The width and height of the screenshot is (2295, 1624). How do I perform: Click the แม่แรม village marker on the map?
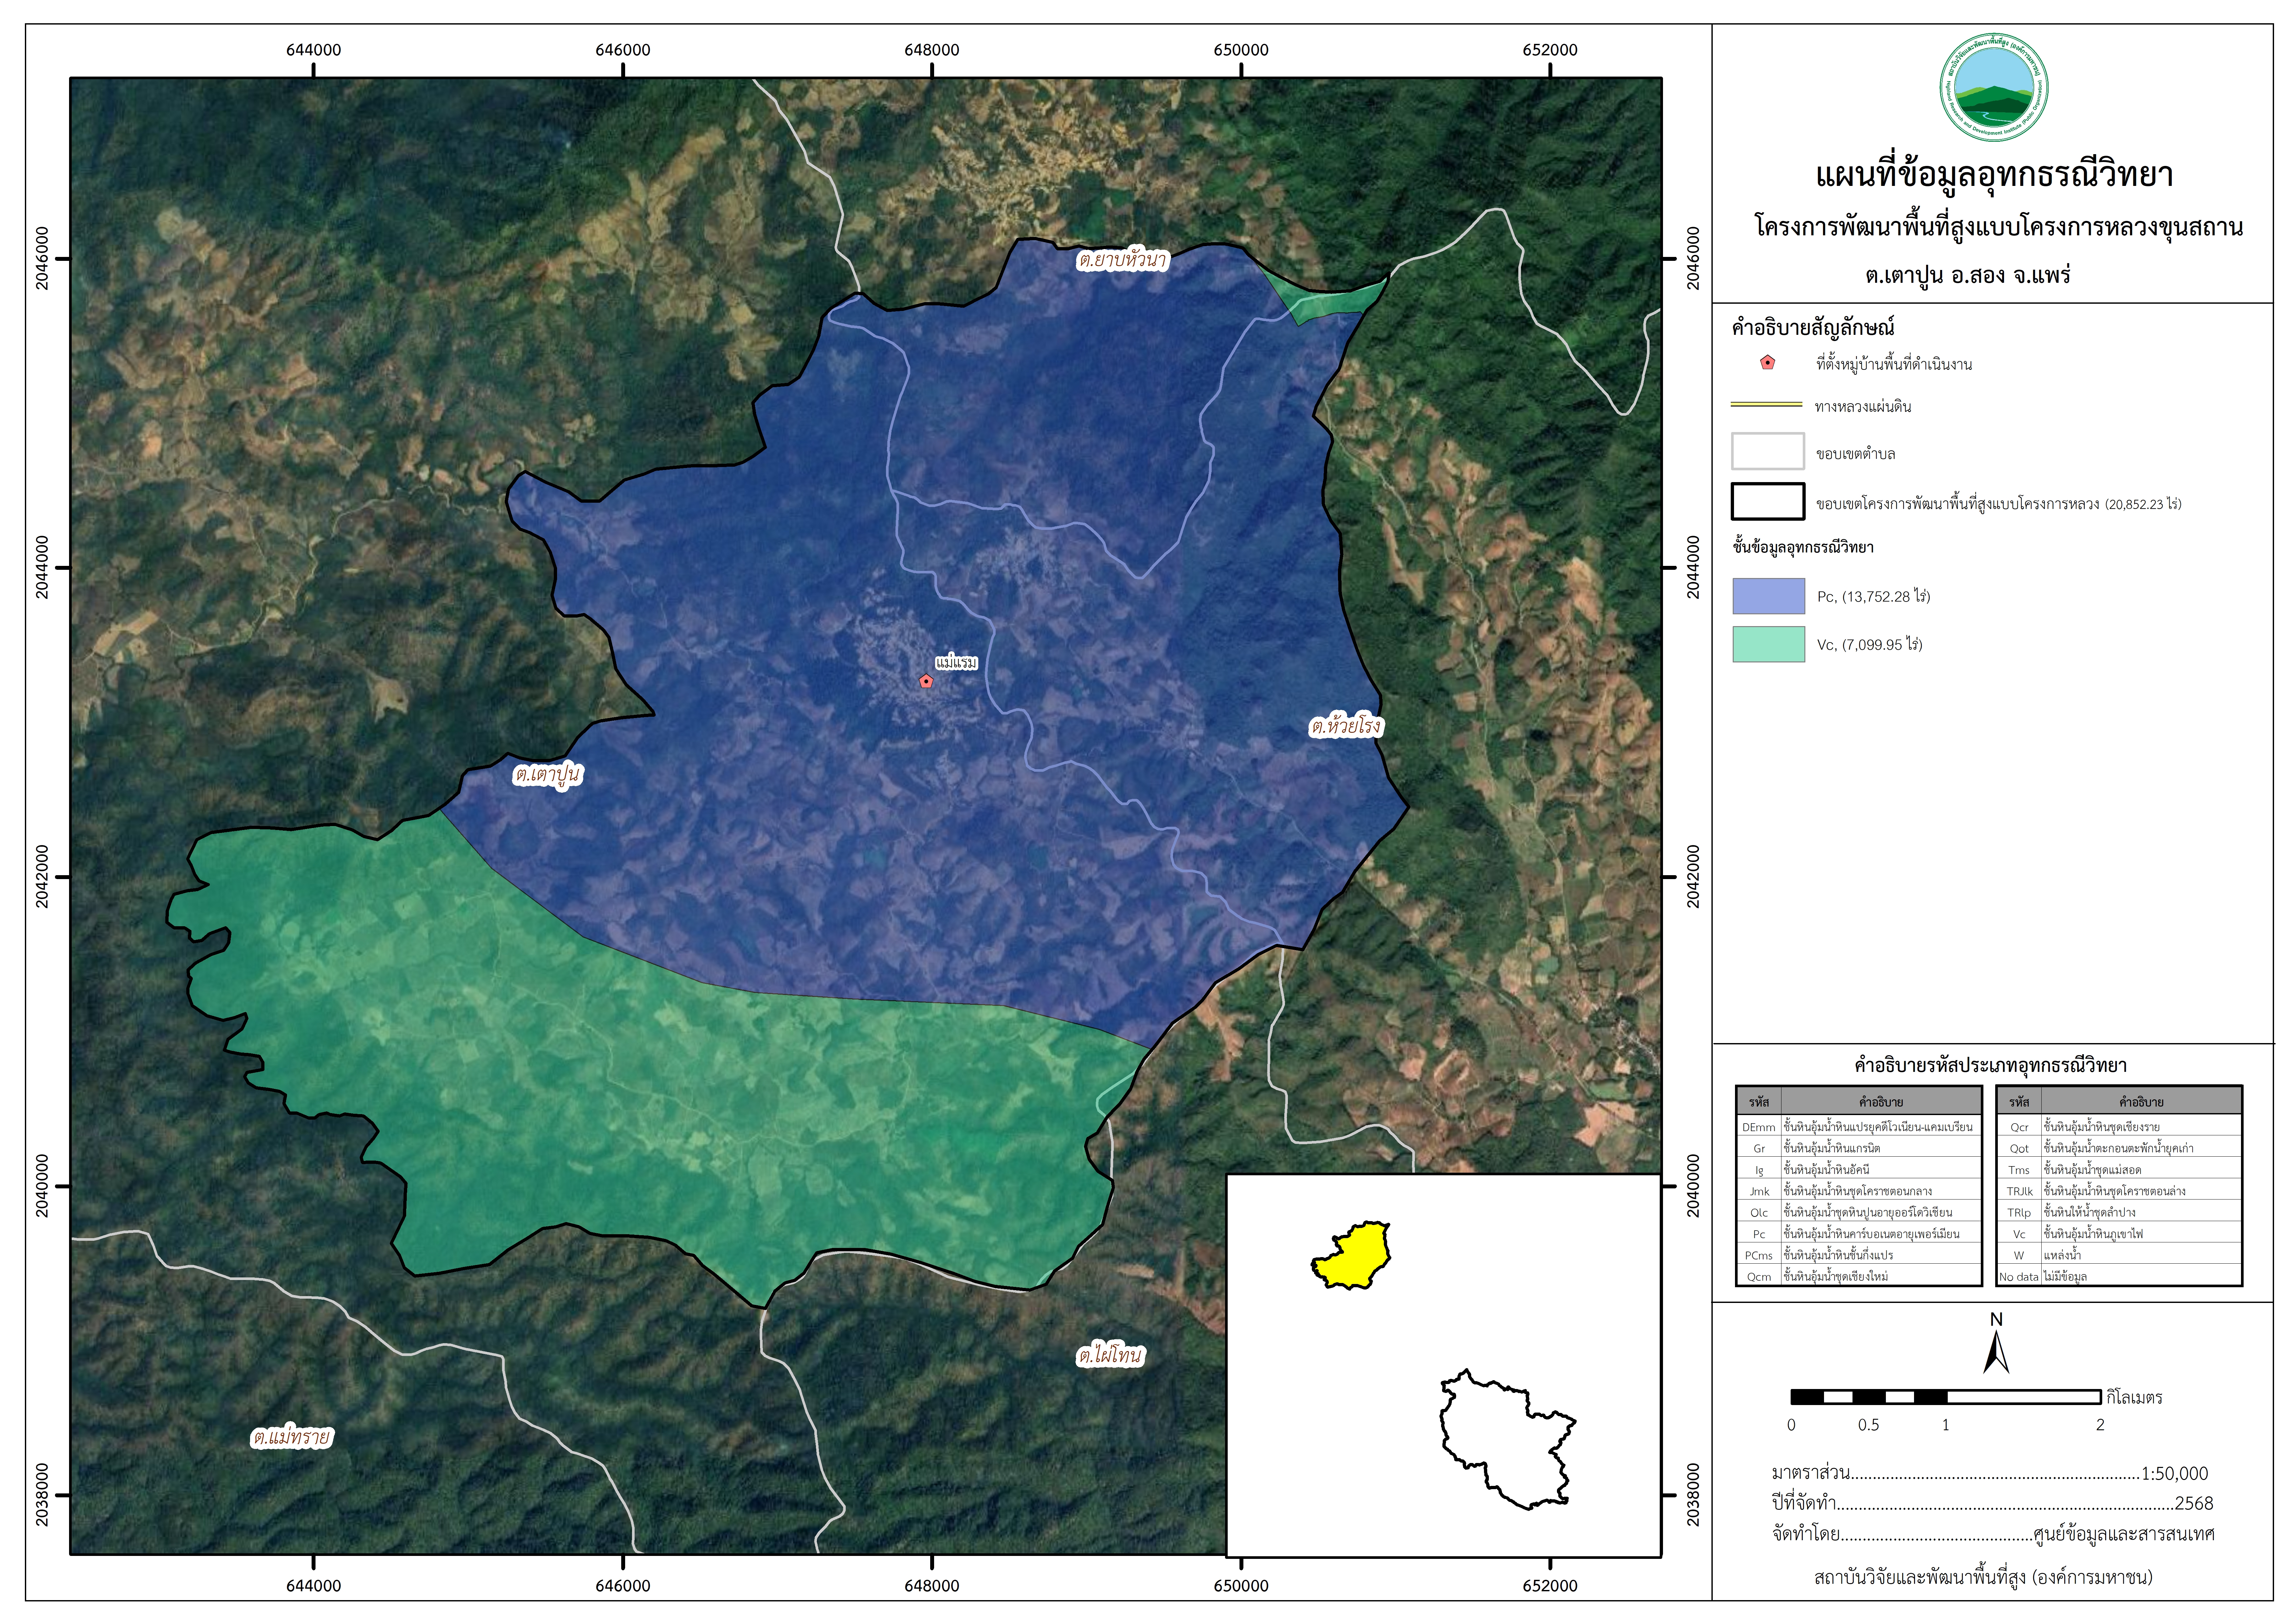click(926, 681)
